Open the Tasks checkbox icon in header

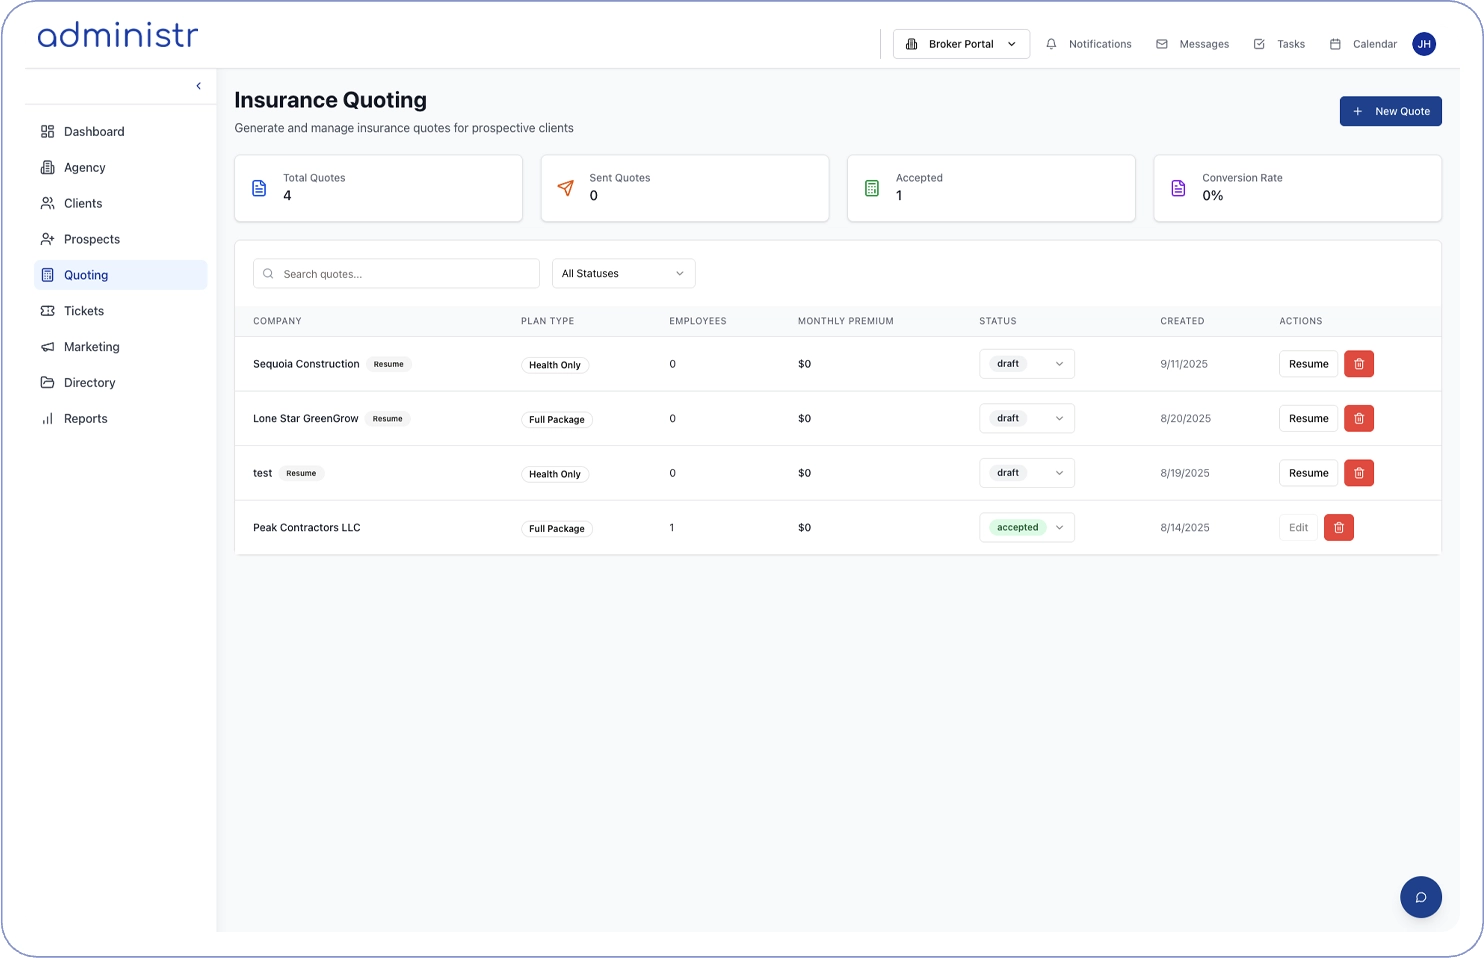tap(1259, 44)
